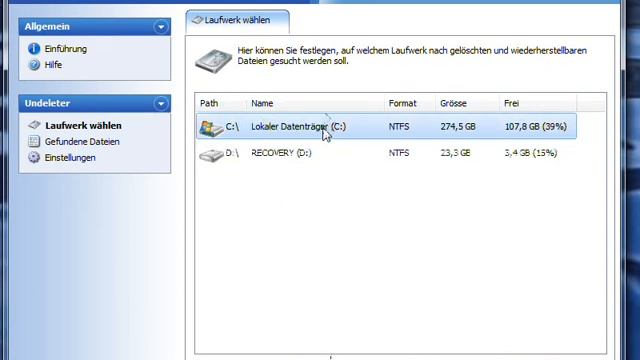Click the D:\ path text
Viewport: 640px width, 360px height.
tap(232, 153)
